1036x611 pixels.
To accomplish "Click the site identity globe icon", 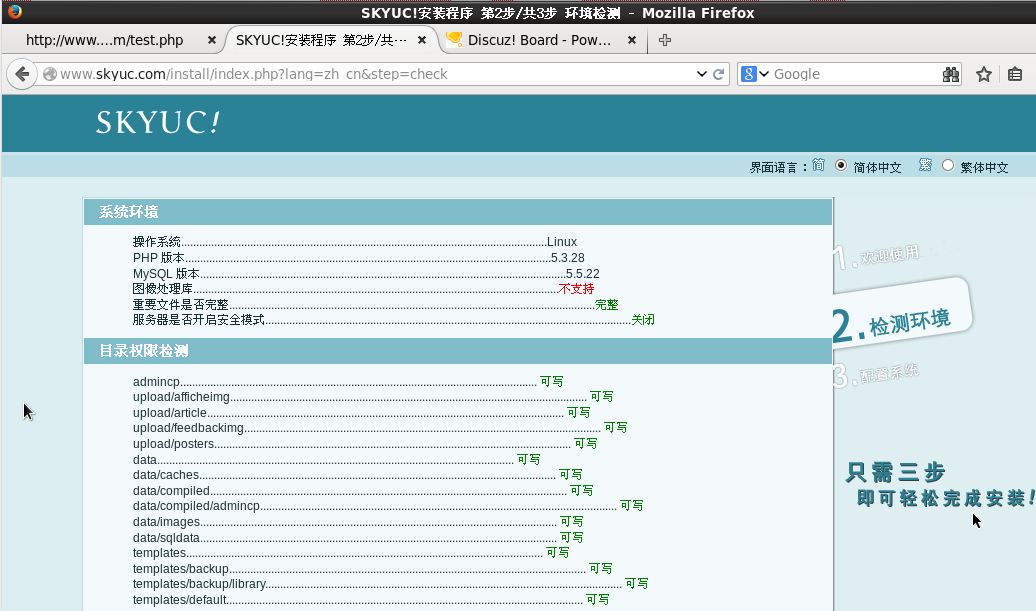I will [50, 74].
